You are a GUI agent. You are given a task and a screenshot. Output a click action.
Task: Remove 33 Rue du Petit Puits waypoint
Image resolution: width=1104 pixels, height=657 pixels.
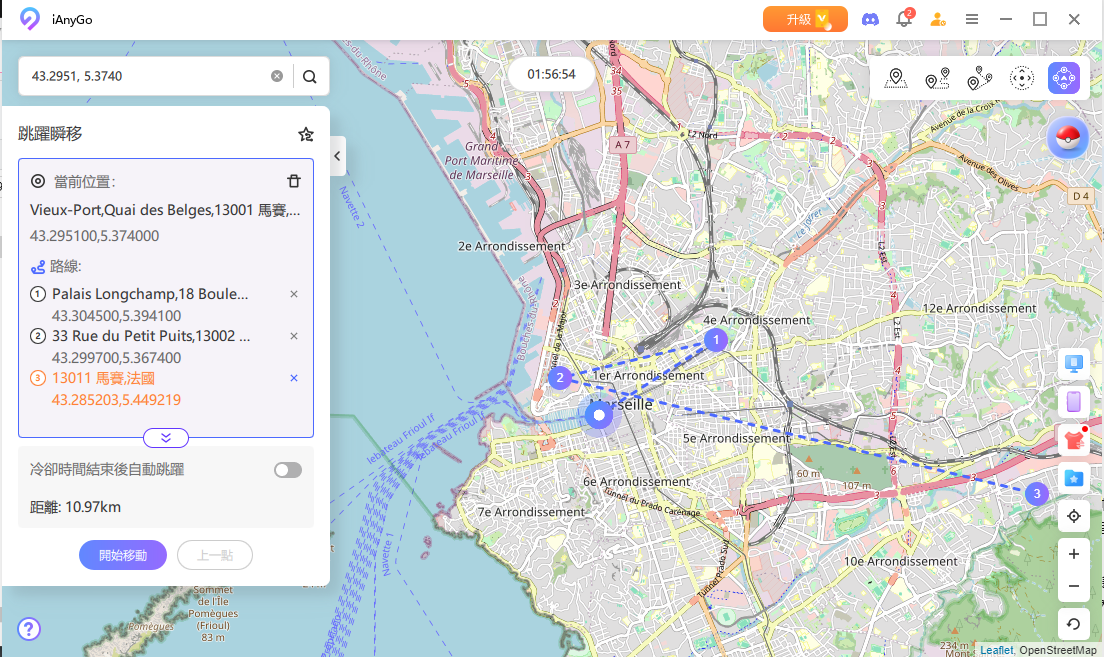294,336
